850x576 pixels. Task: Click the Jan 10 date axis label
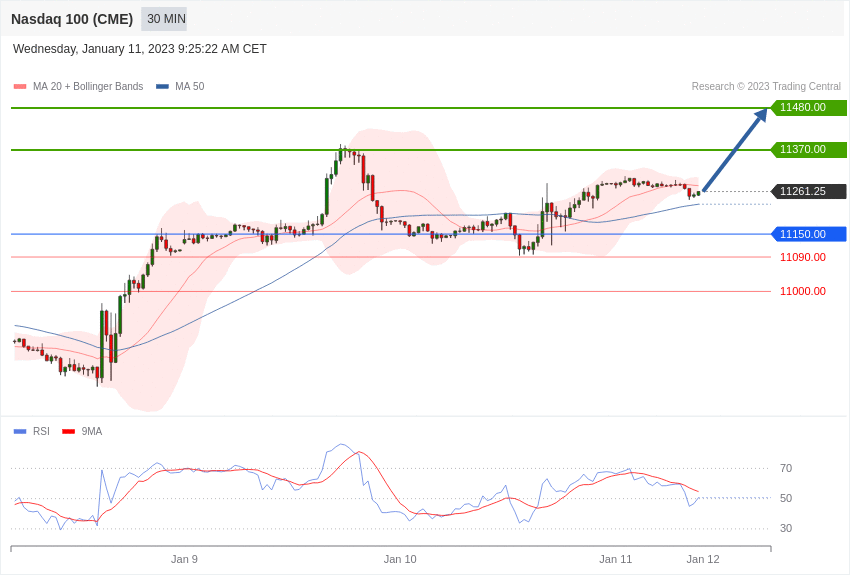tap(400, 559)
